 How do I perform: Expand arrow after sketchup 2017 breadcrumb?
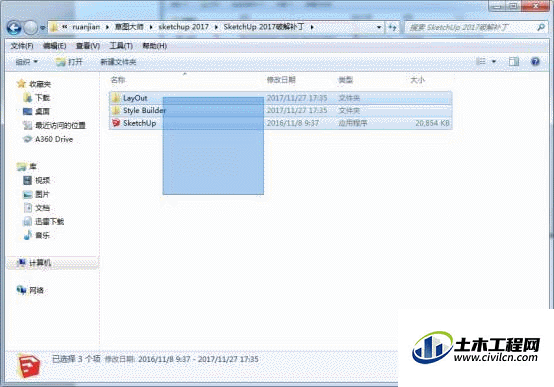[216, 27]
